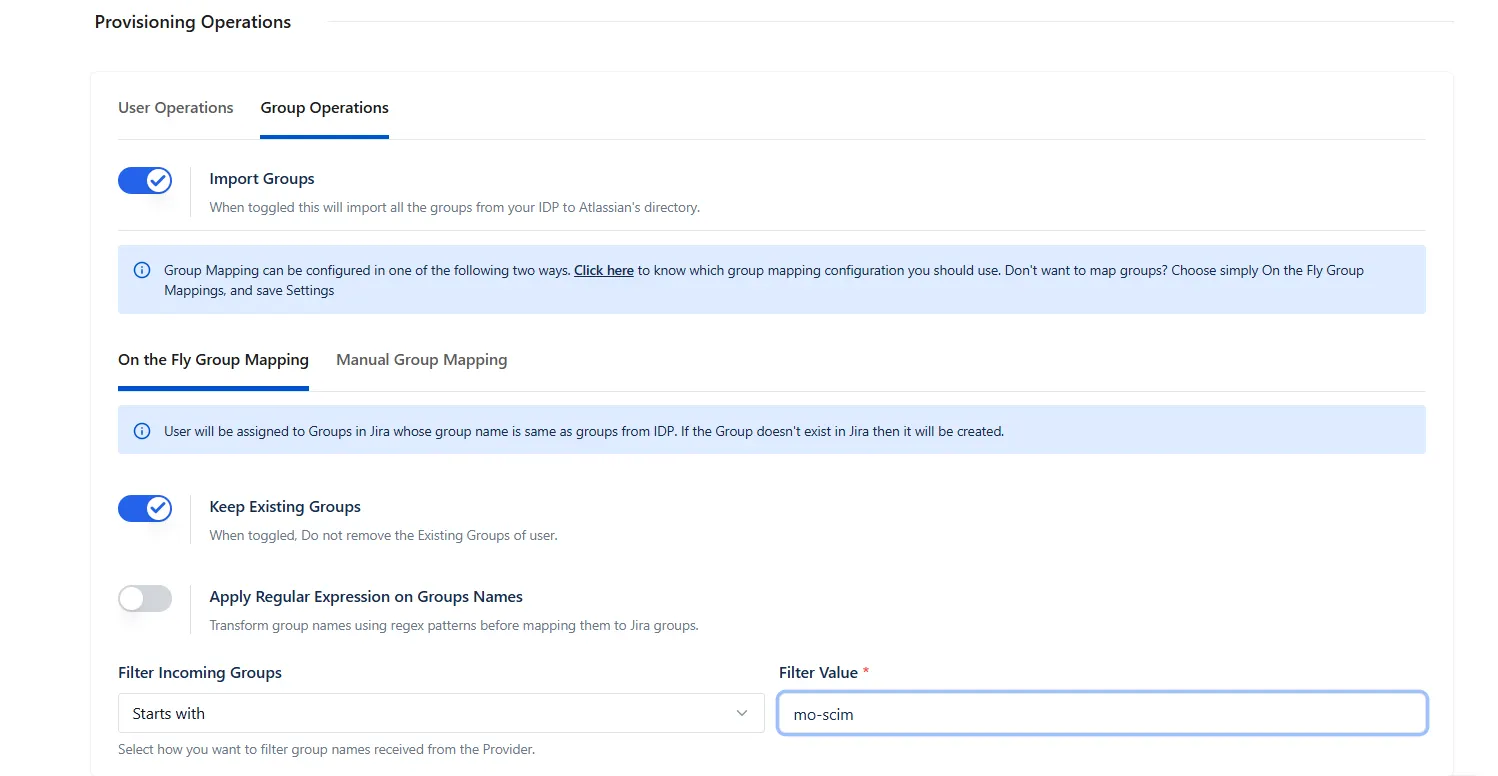Enable Apply Regular Expression on Groups Names
The image size is (1498, 776).
pyautogui.click(x=145, y=599)
